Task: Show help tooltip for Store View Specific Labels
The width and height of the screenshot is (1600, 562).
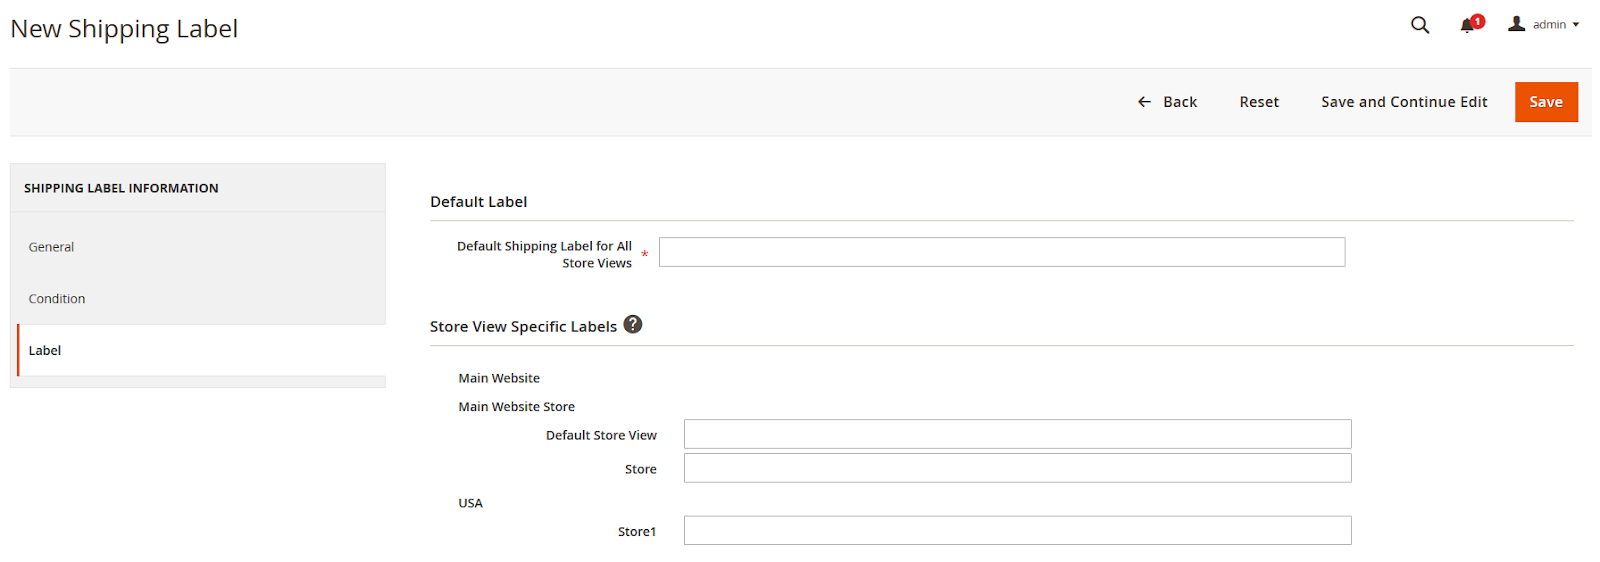Action: pyautogui.click(x=632, y=325)
